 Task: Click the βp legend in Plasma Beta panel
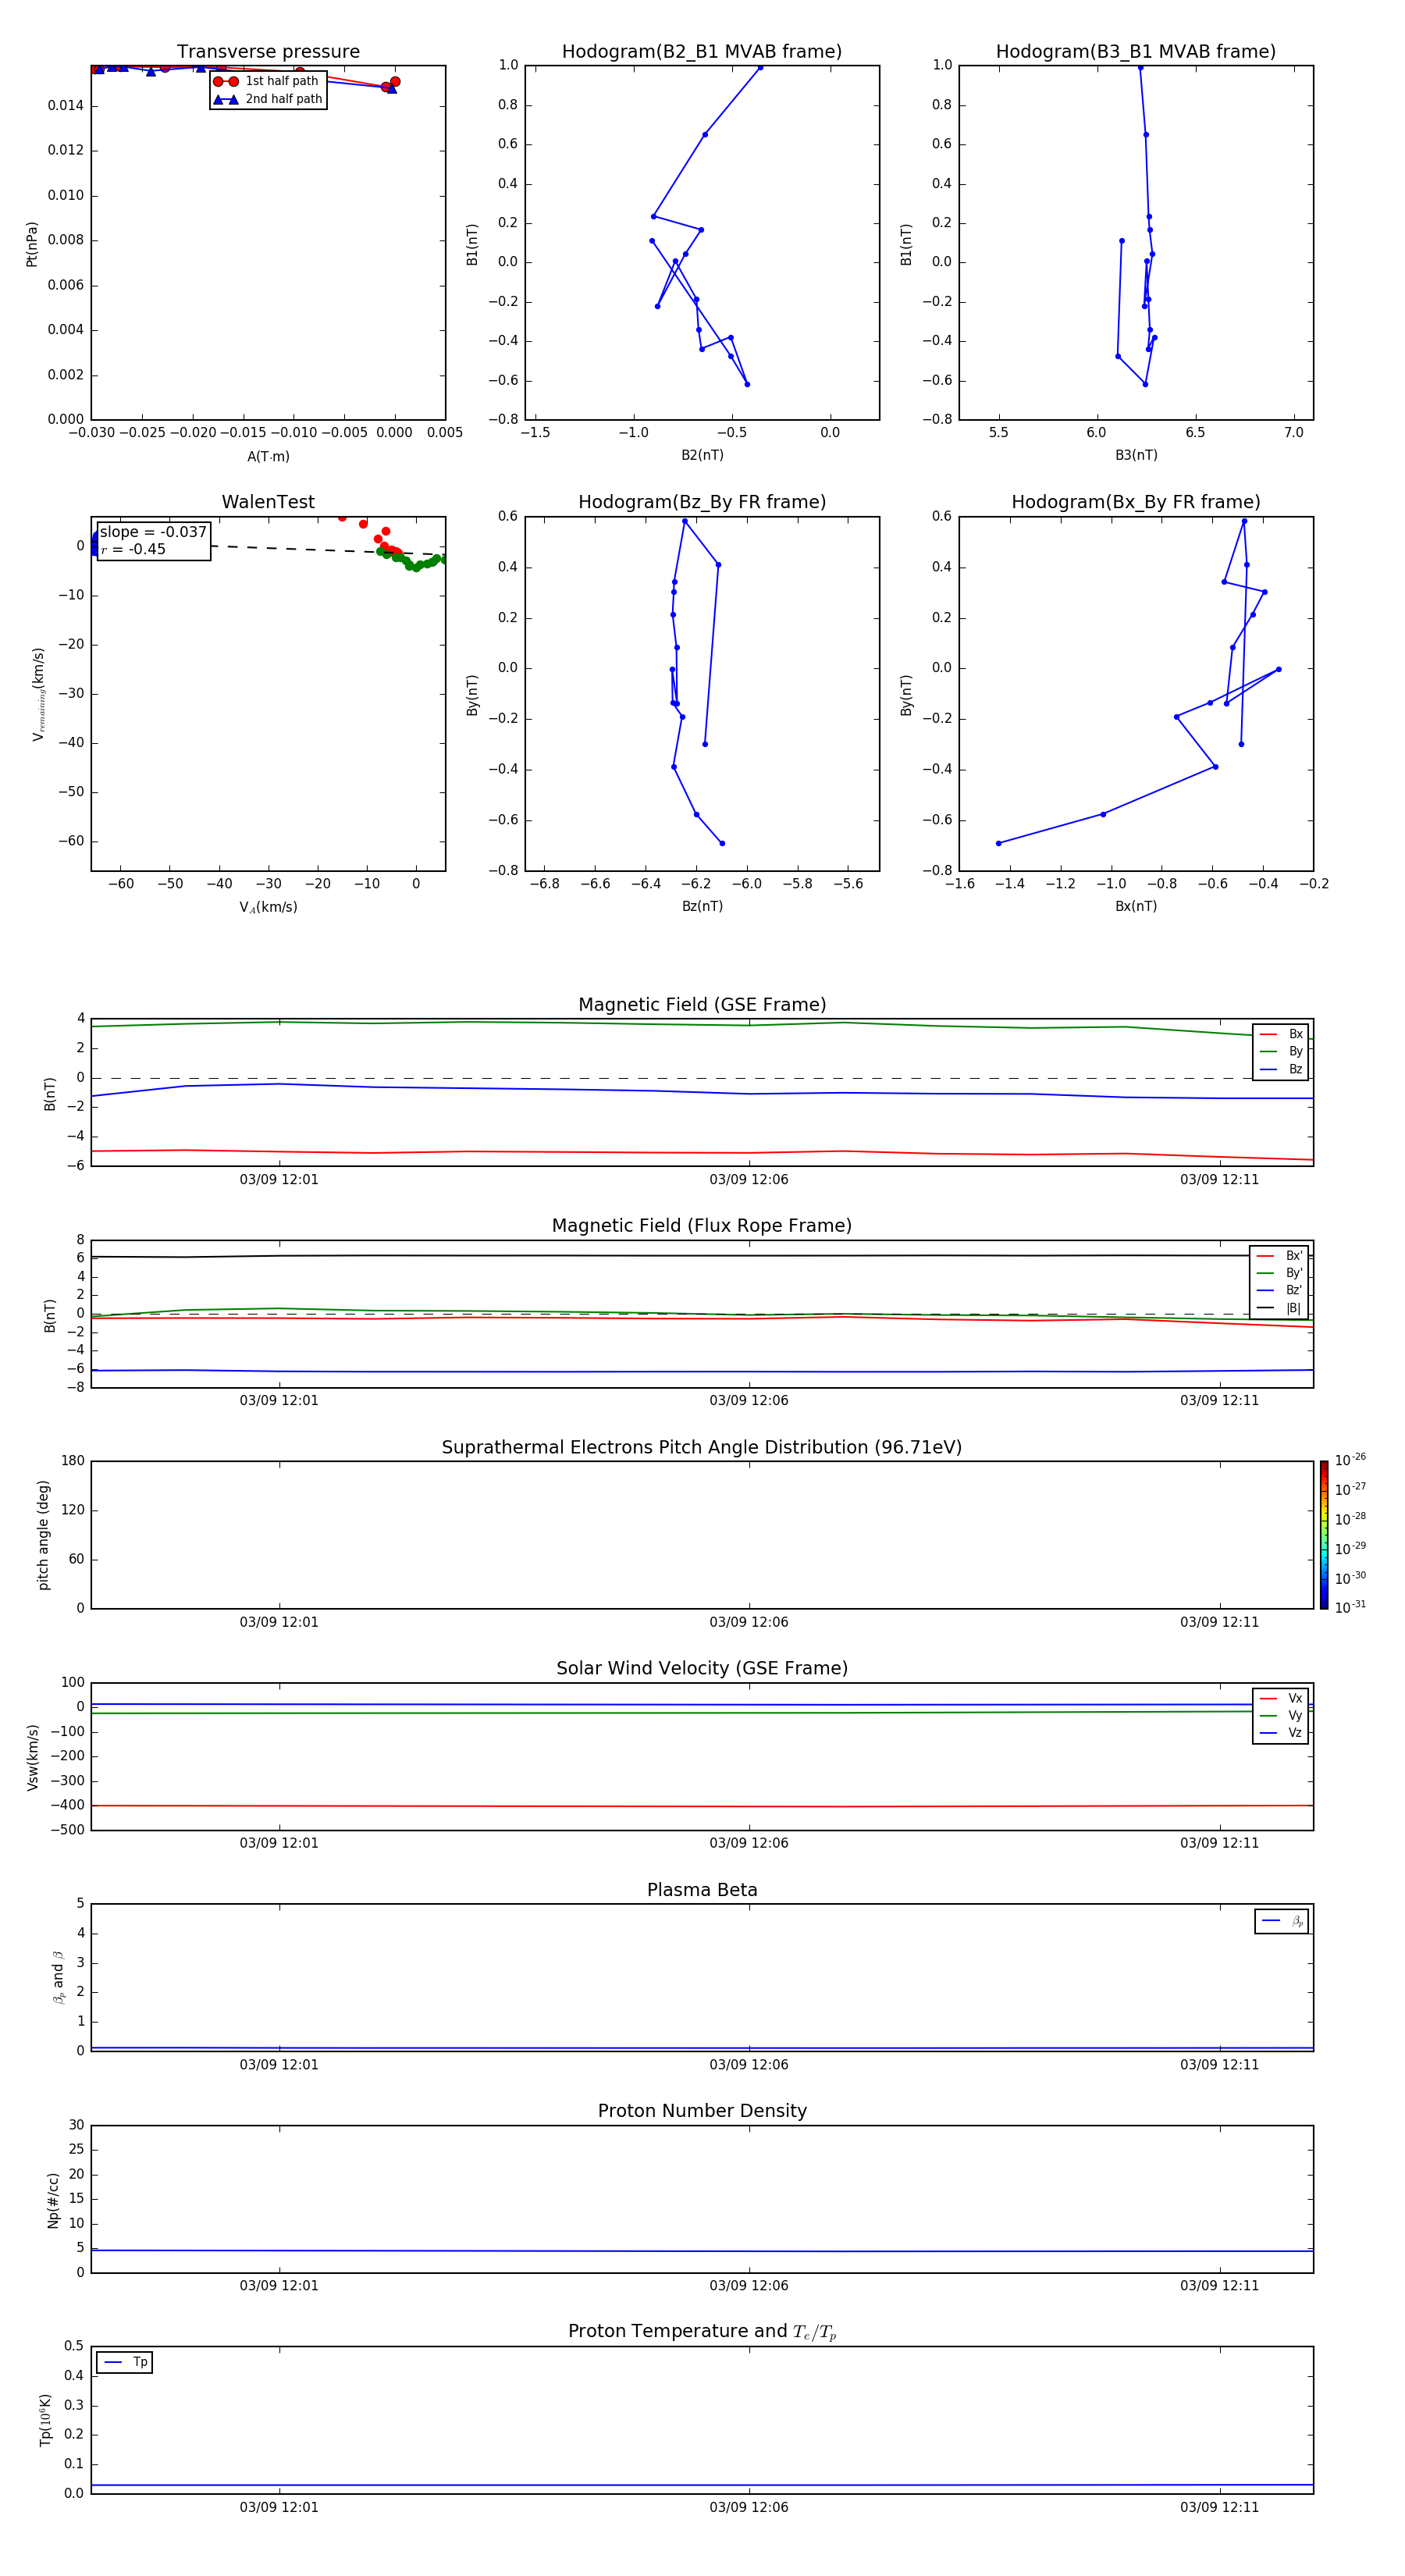click(x=1282, y=1921)
